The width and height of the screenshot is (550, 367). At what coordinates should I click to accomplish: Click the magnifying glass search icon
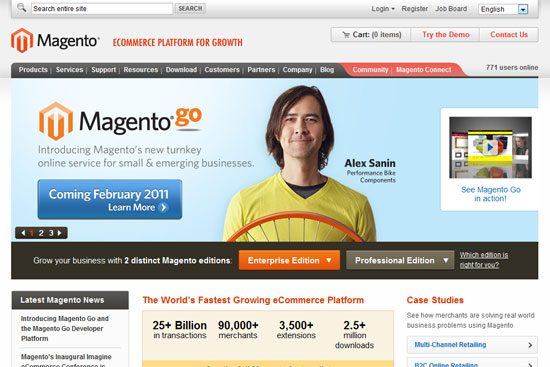click(21, 7)
